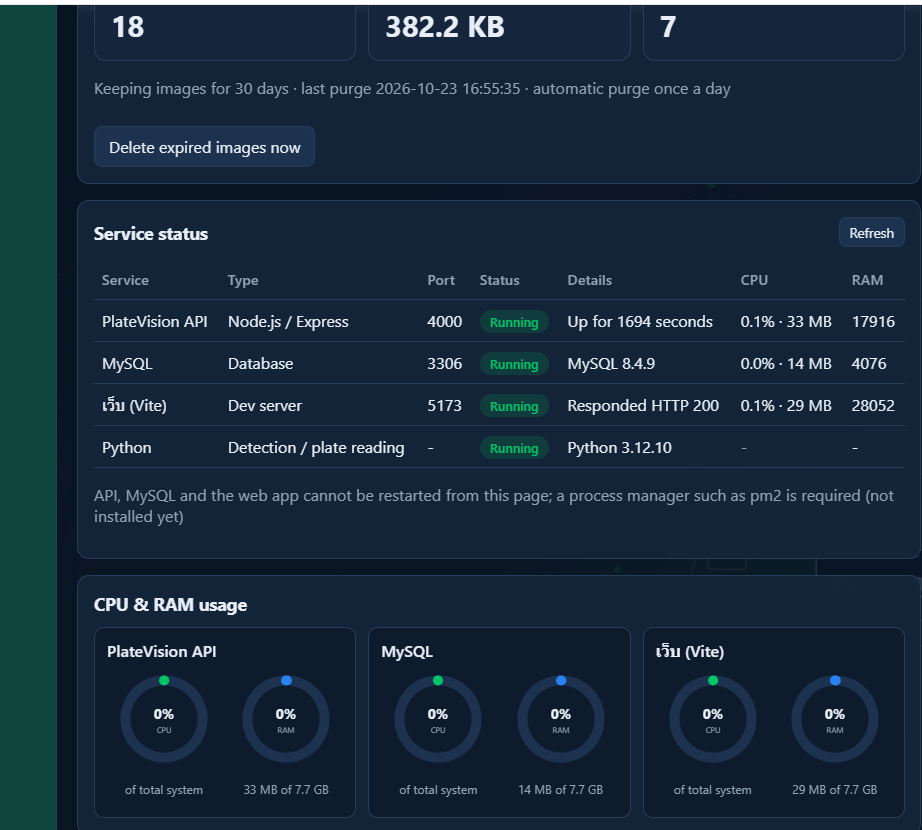The image size is (922, 830).
Task: Click the "Dev server" type cell
Action: click(265, 406)
